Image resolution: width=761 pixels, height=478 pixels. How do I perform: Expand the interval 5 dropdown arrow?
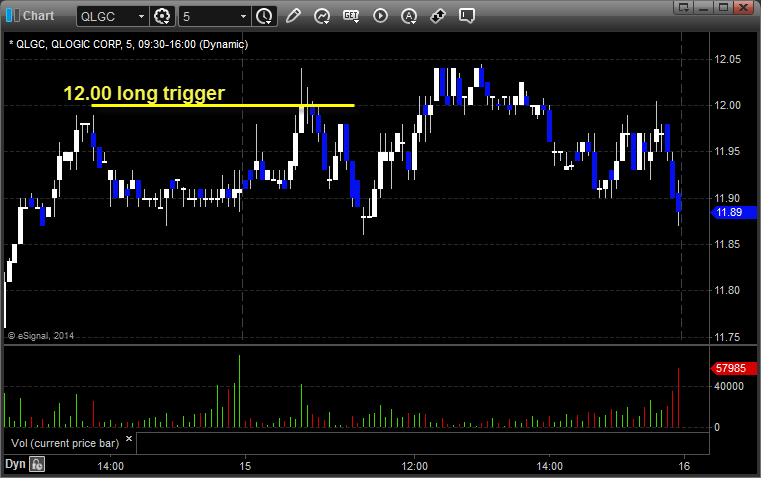pos(244,16)
